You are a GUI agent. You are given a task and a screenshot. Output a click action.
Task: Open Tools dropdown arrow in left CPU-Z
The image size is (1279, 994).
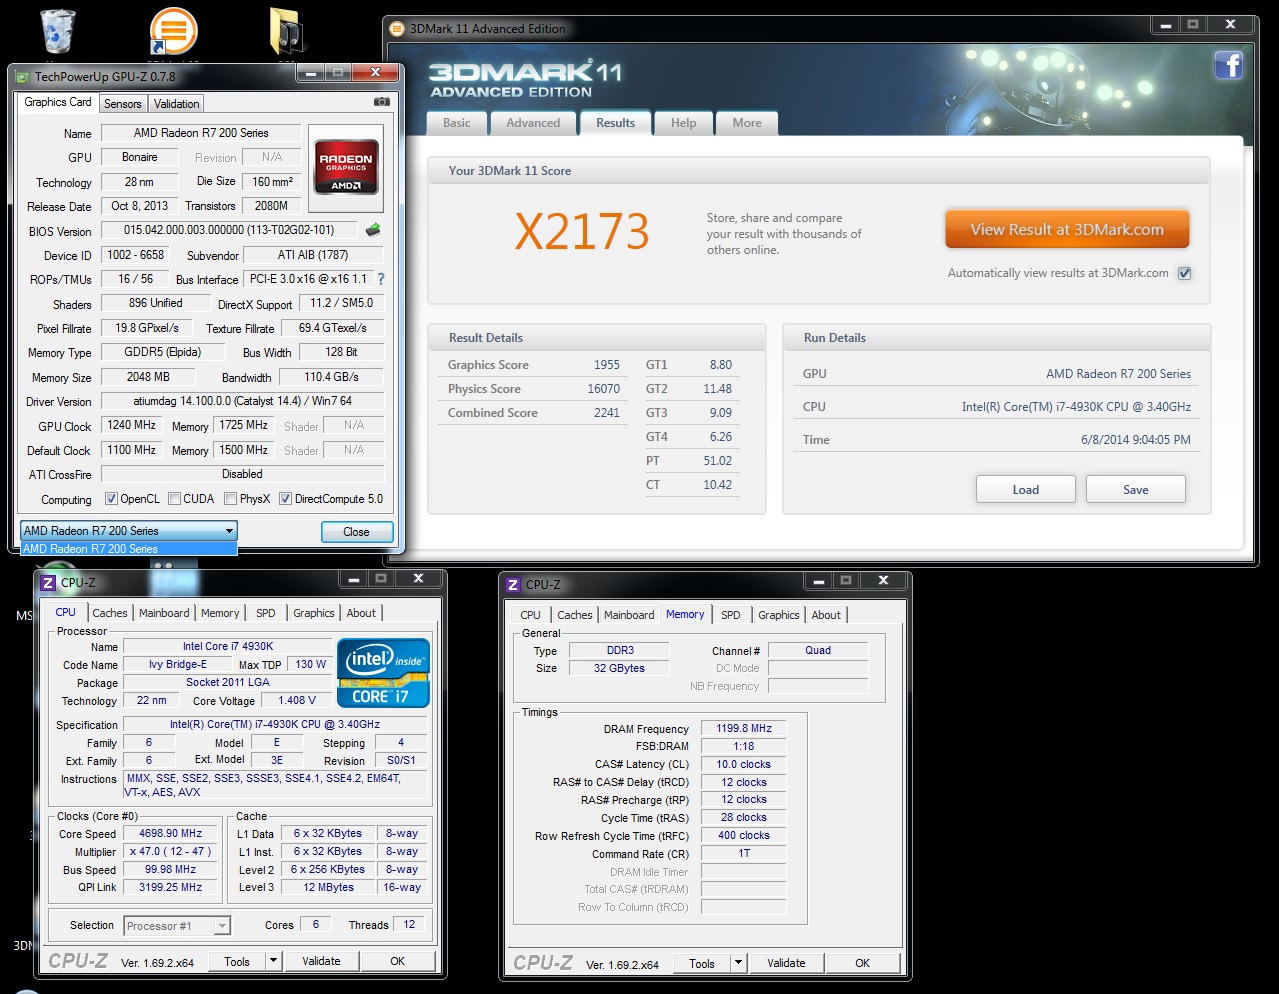coord(273,961)
